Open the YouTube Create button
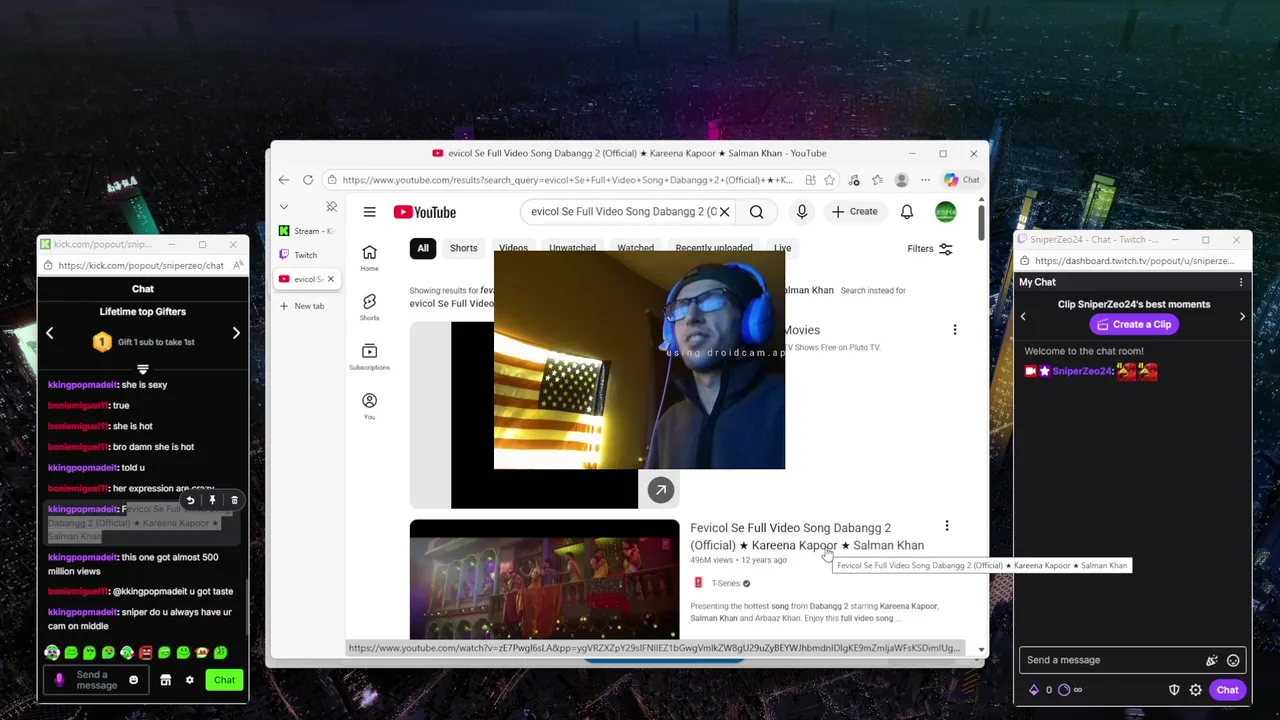Screen dimensions: 1280x720 point(855,212)
